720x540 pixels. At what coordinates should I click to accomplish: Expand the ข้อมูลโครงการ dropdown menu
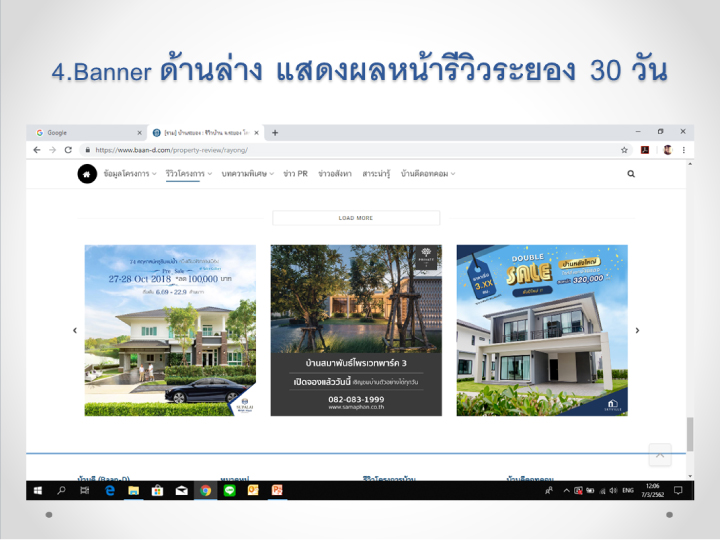(130, 174)
